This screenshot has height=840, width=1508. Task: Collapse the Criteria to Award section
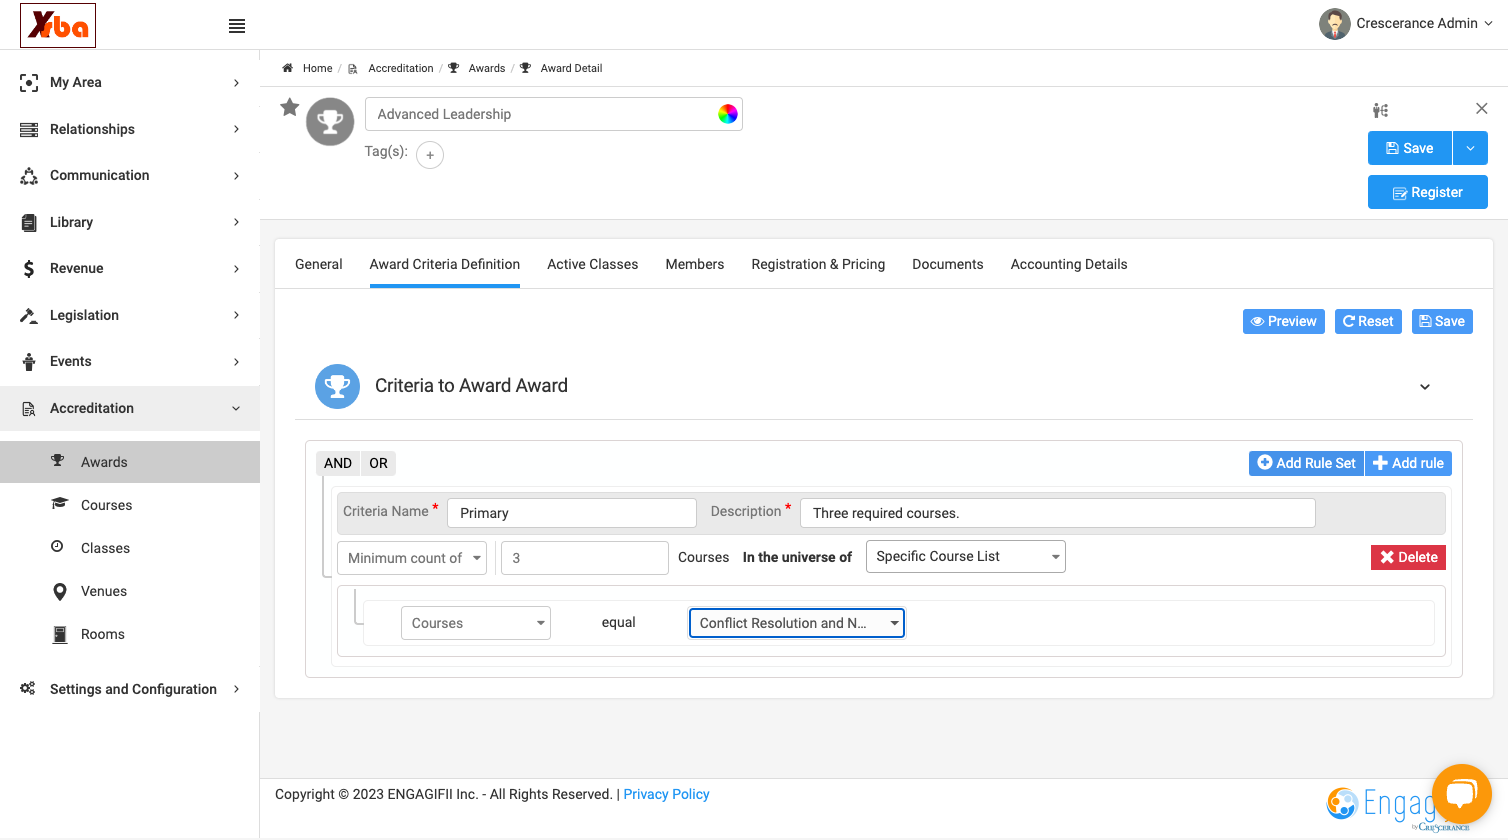point(1425,387)
